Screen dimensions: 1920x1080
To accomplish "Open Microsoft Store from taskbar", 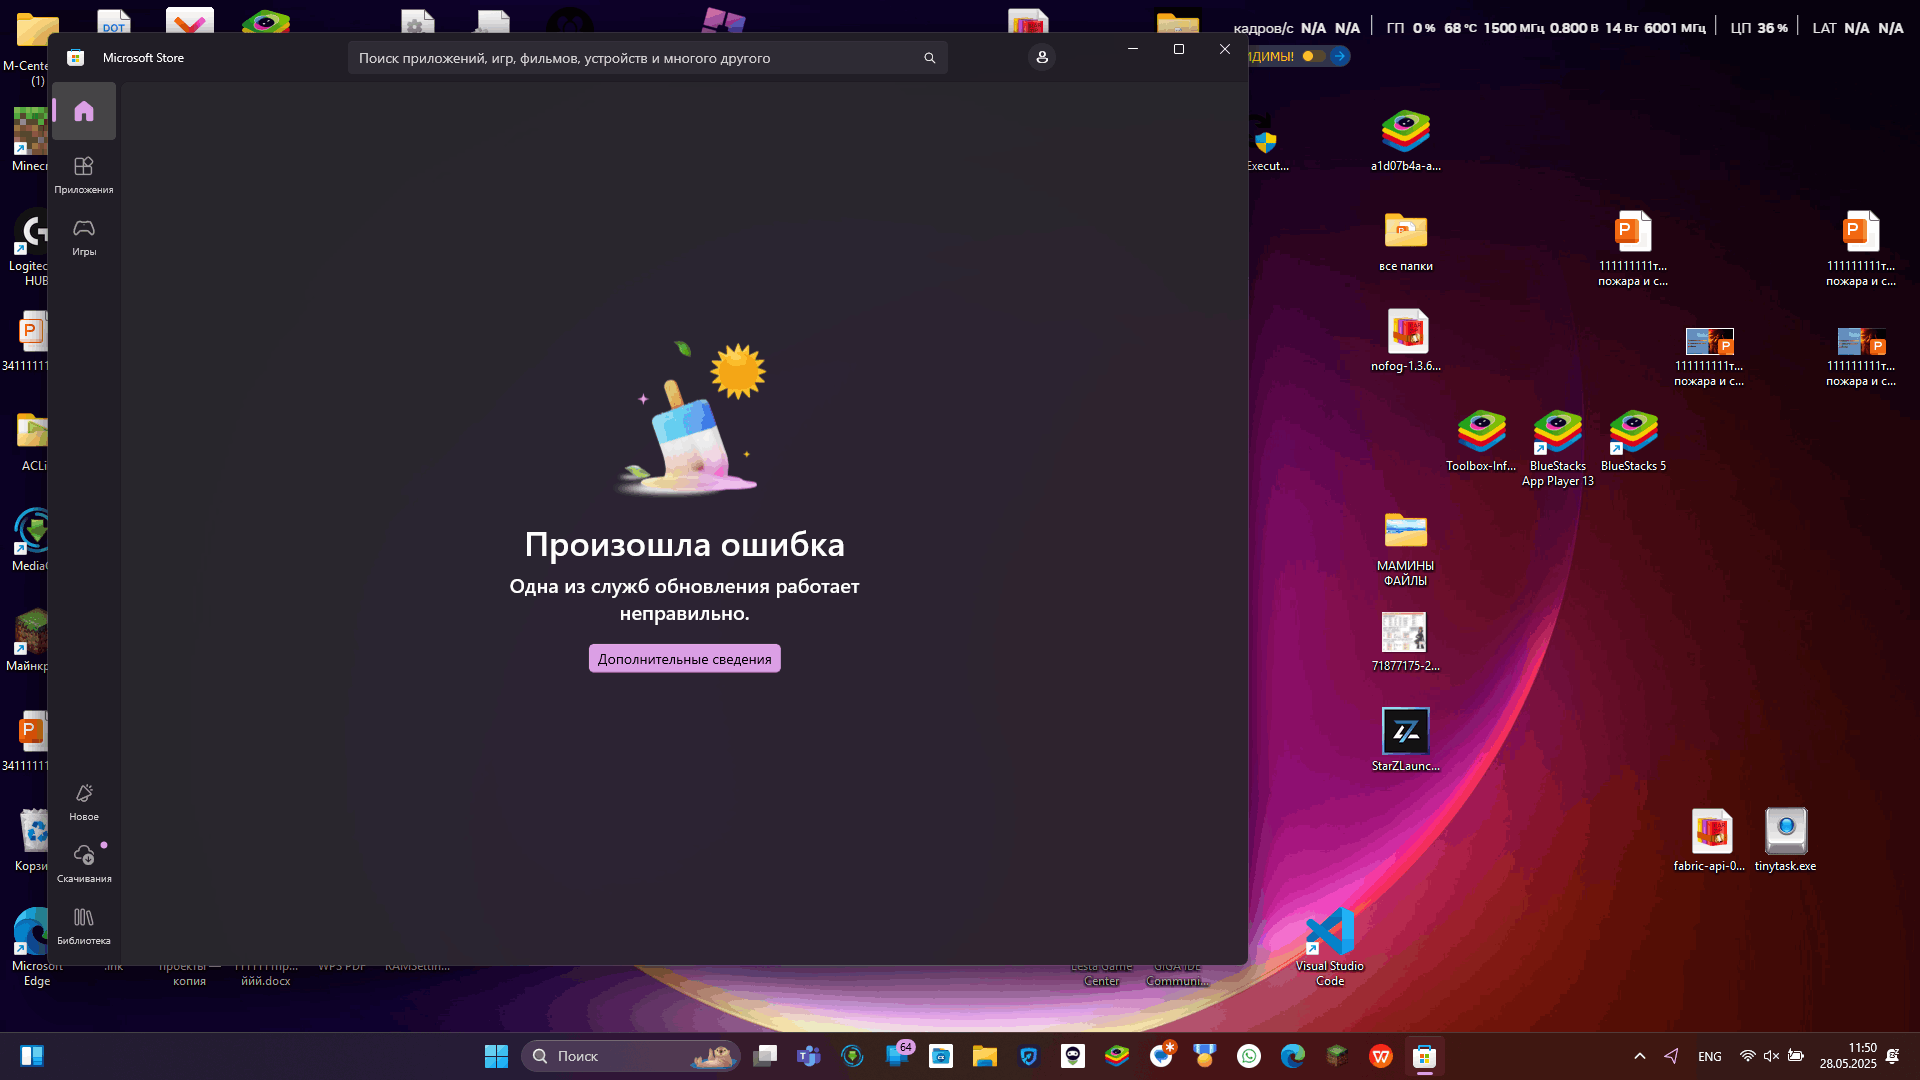I will point(1424,1056).
